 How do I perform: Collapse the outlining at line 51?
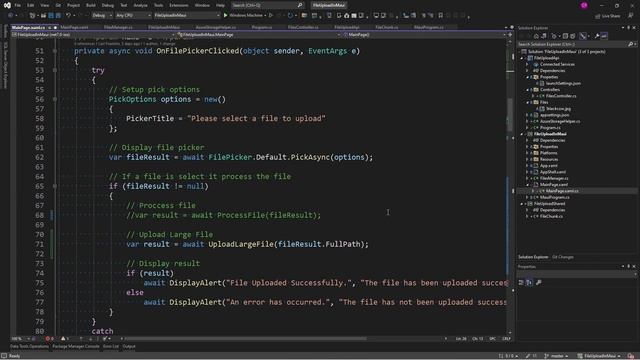(55, 51)
